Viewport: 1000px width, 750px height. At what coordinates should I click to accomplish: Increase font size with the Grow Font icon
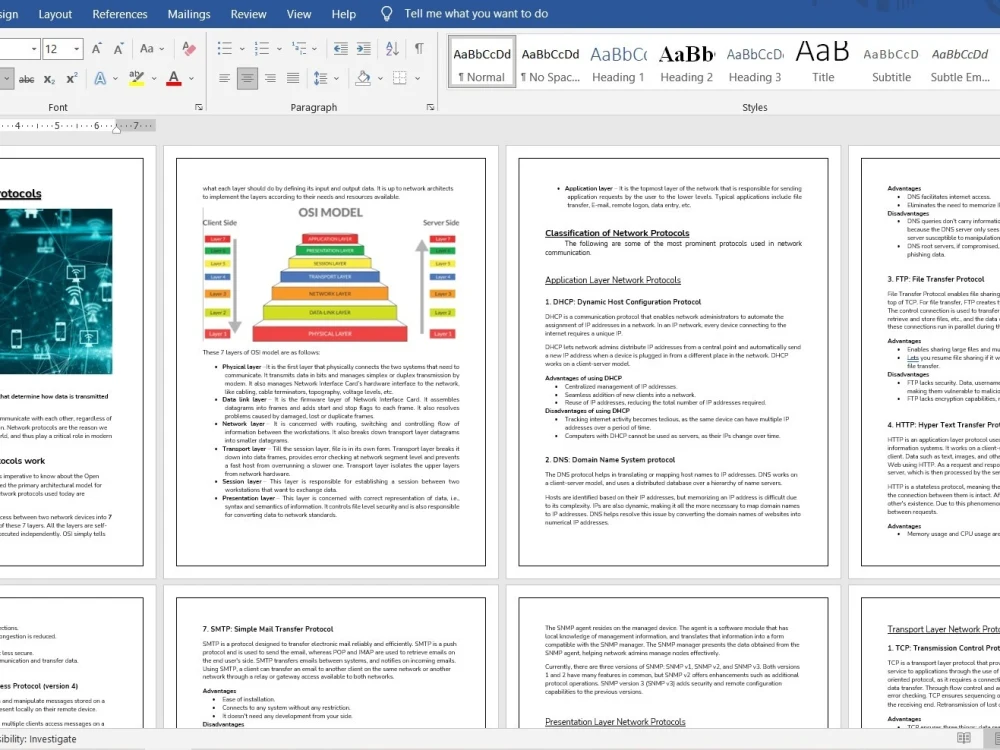coord(96,48)
